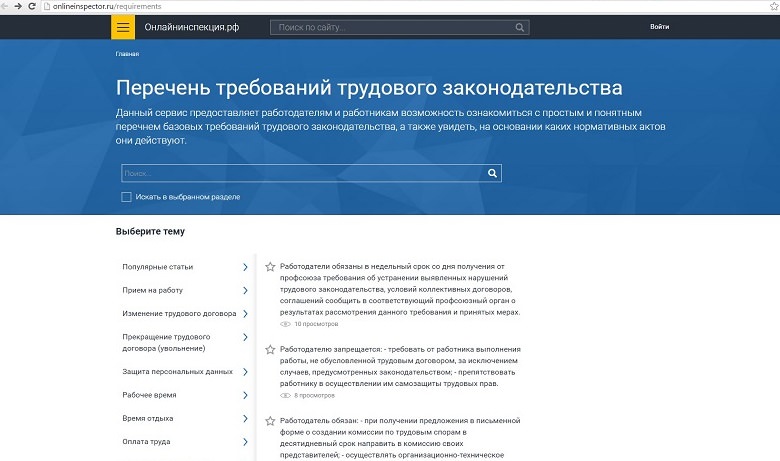
Task: Click the main search magnifier button
Action: coord(492,173)
